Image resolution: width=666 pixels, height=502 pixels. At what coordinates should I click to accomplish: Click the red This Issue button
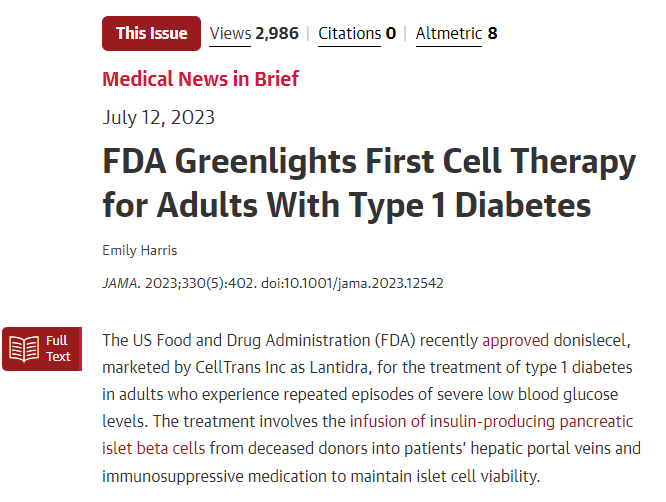point(151,33)
